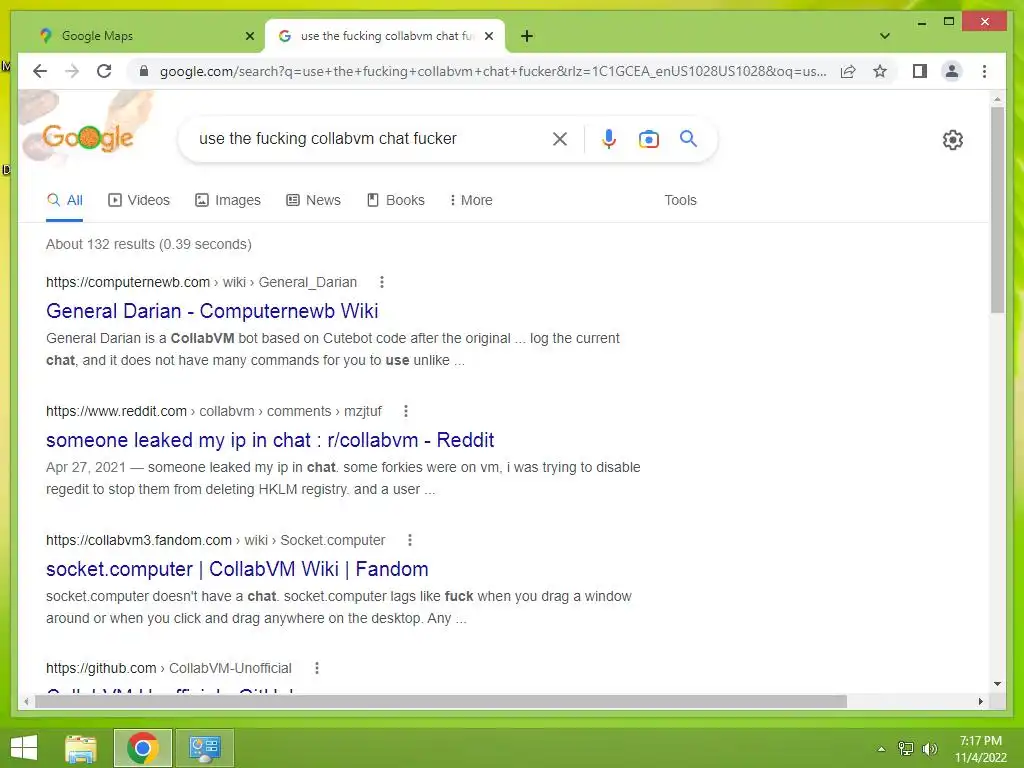Close the Google Maps tab
This screenshot has height=768, width=1024.
pyautogui.click(x=249, y=36)
